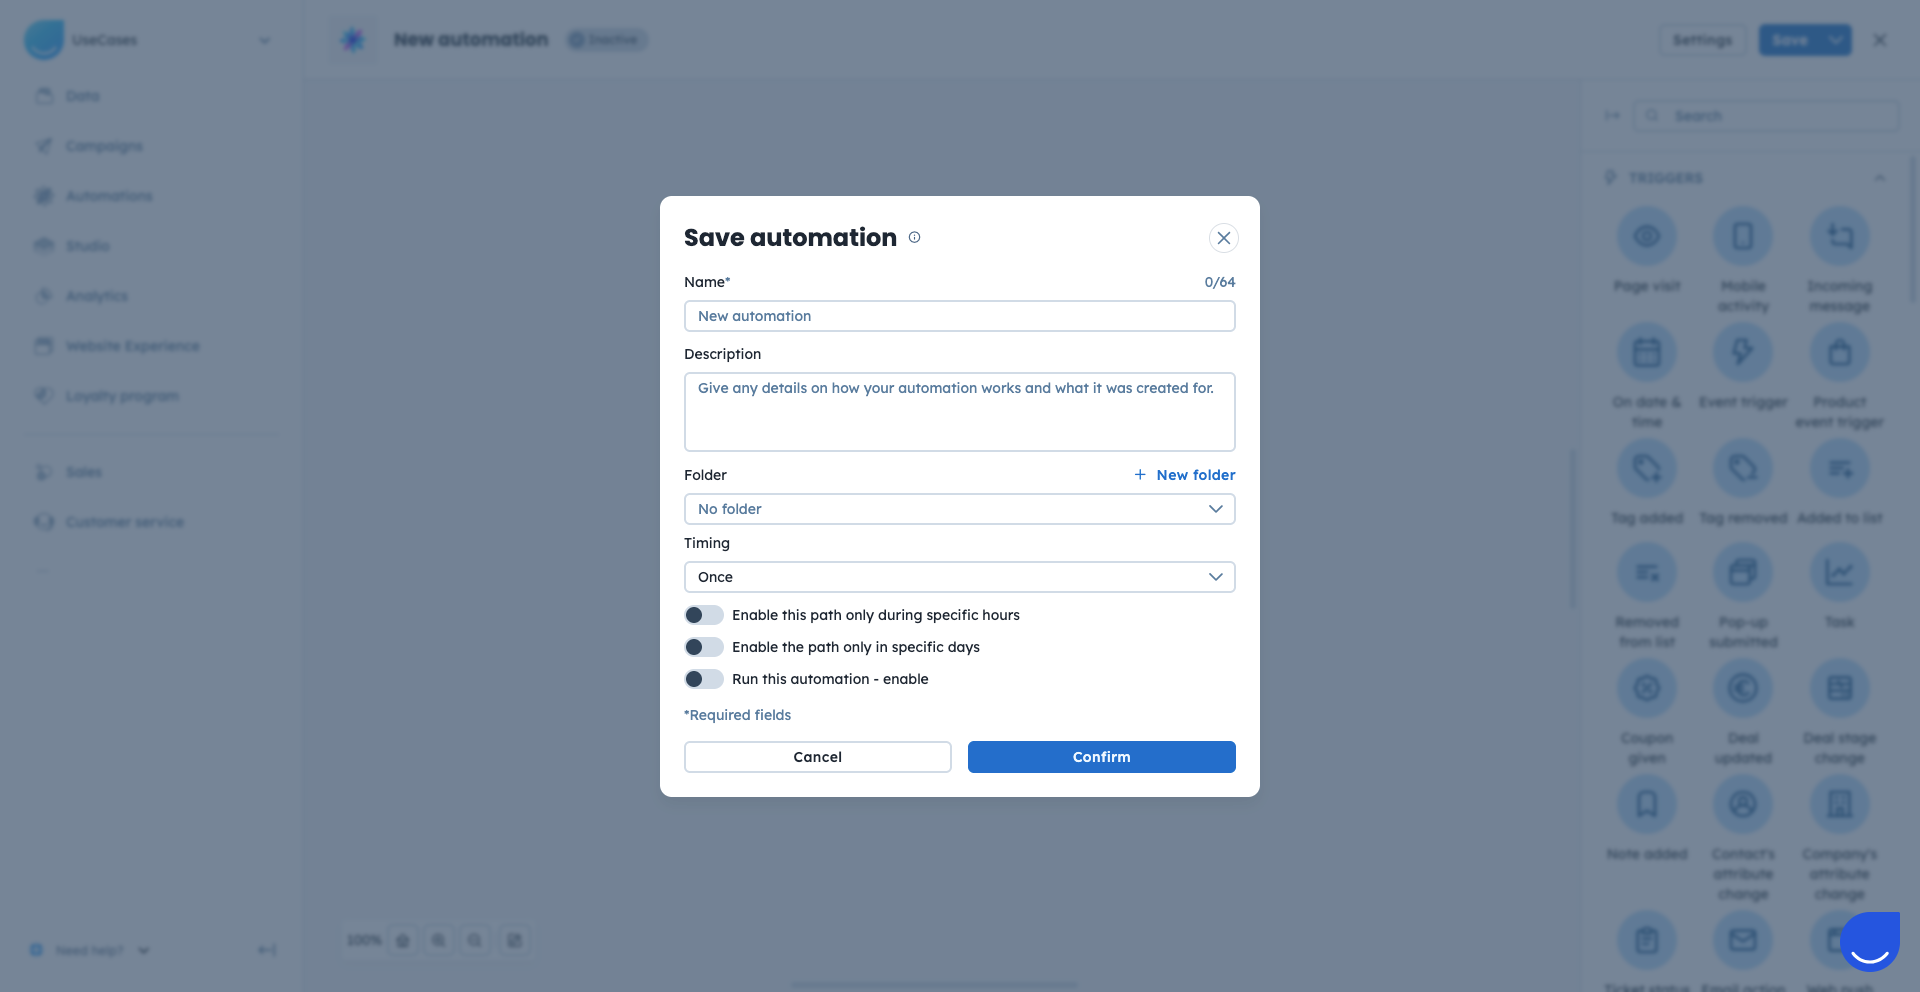The image size is (1920, 992).
Task: Toggle Run this automation enable switch
Action: (x=704, y=679)
